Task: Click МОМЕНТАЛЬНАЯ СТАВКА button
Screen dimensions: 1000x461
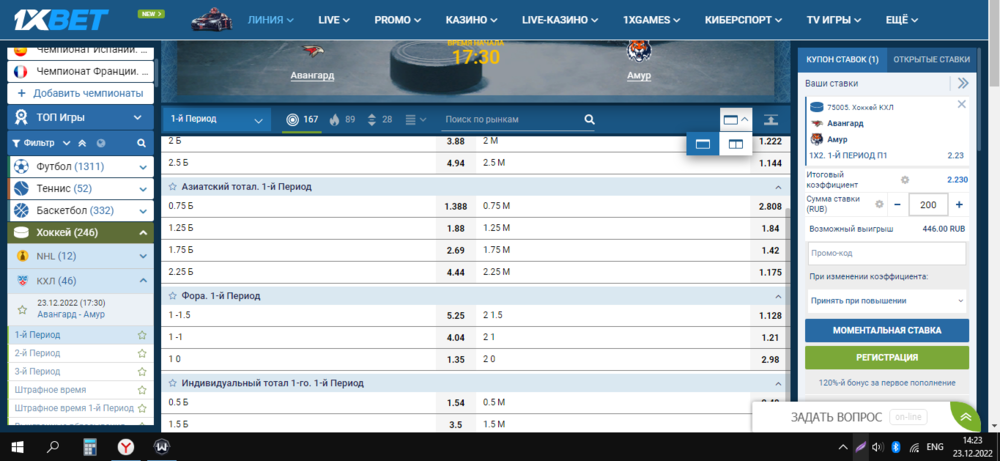Action: [886, 330]
